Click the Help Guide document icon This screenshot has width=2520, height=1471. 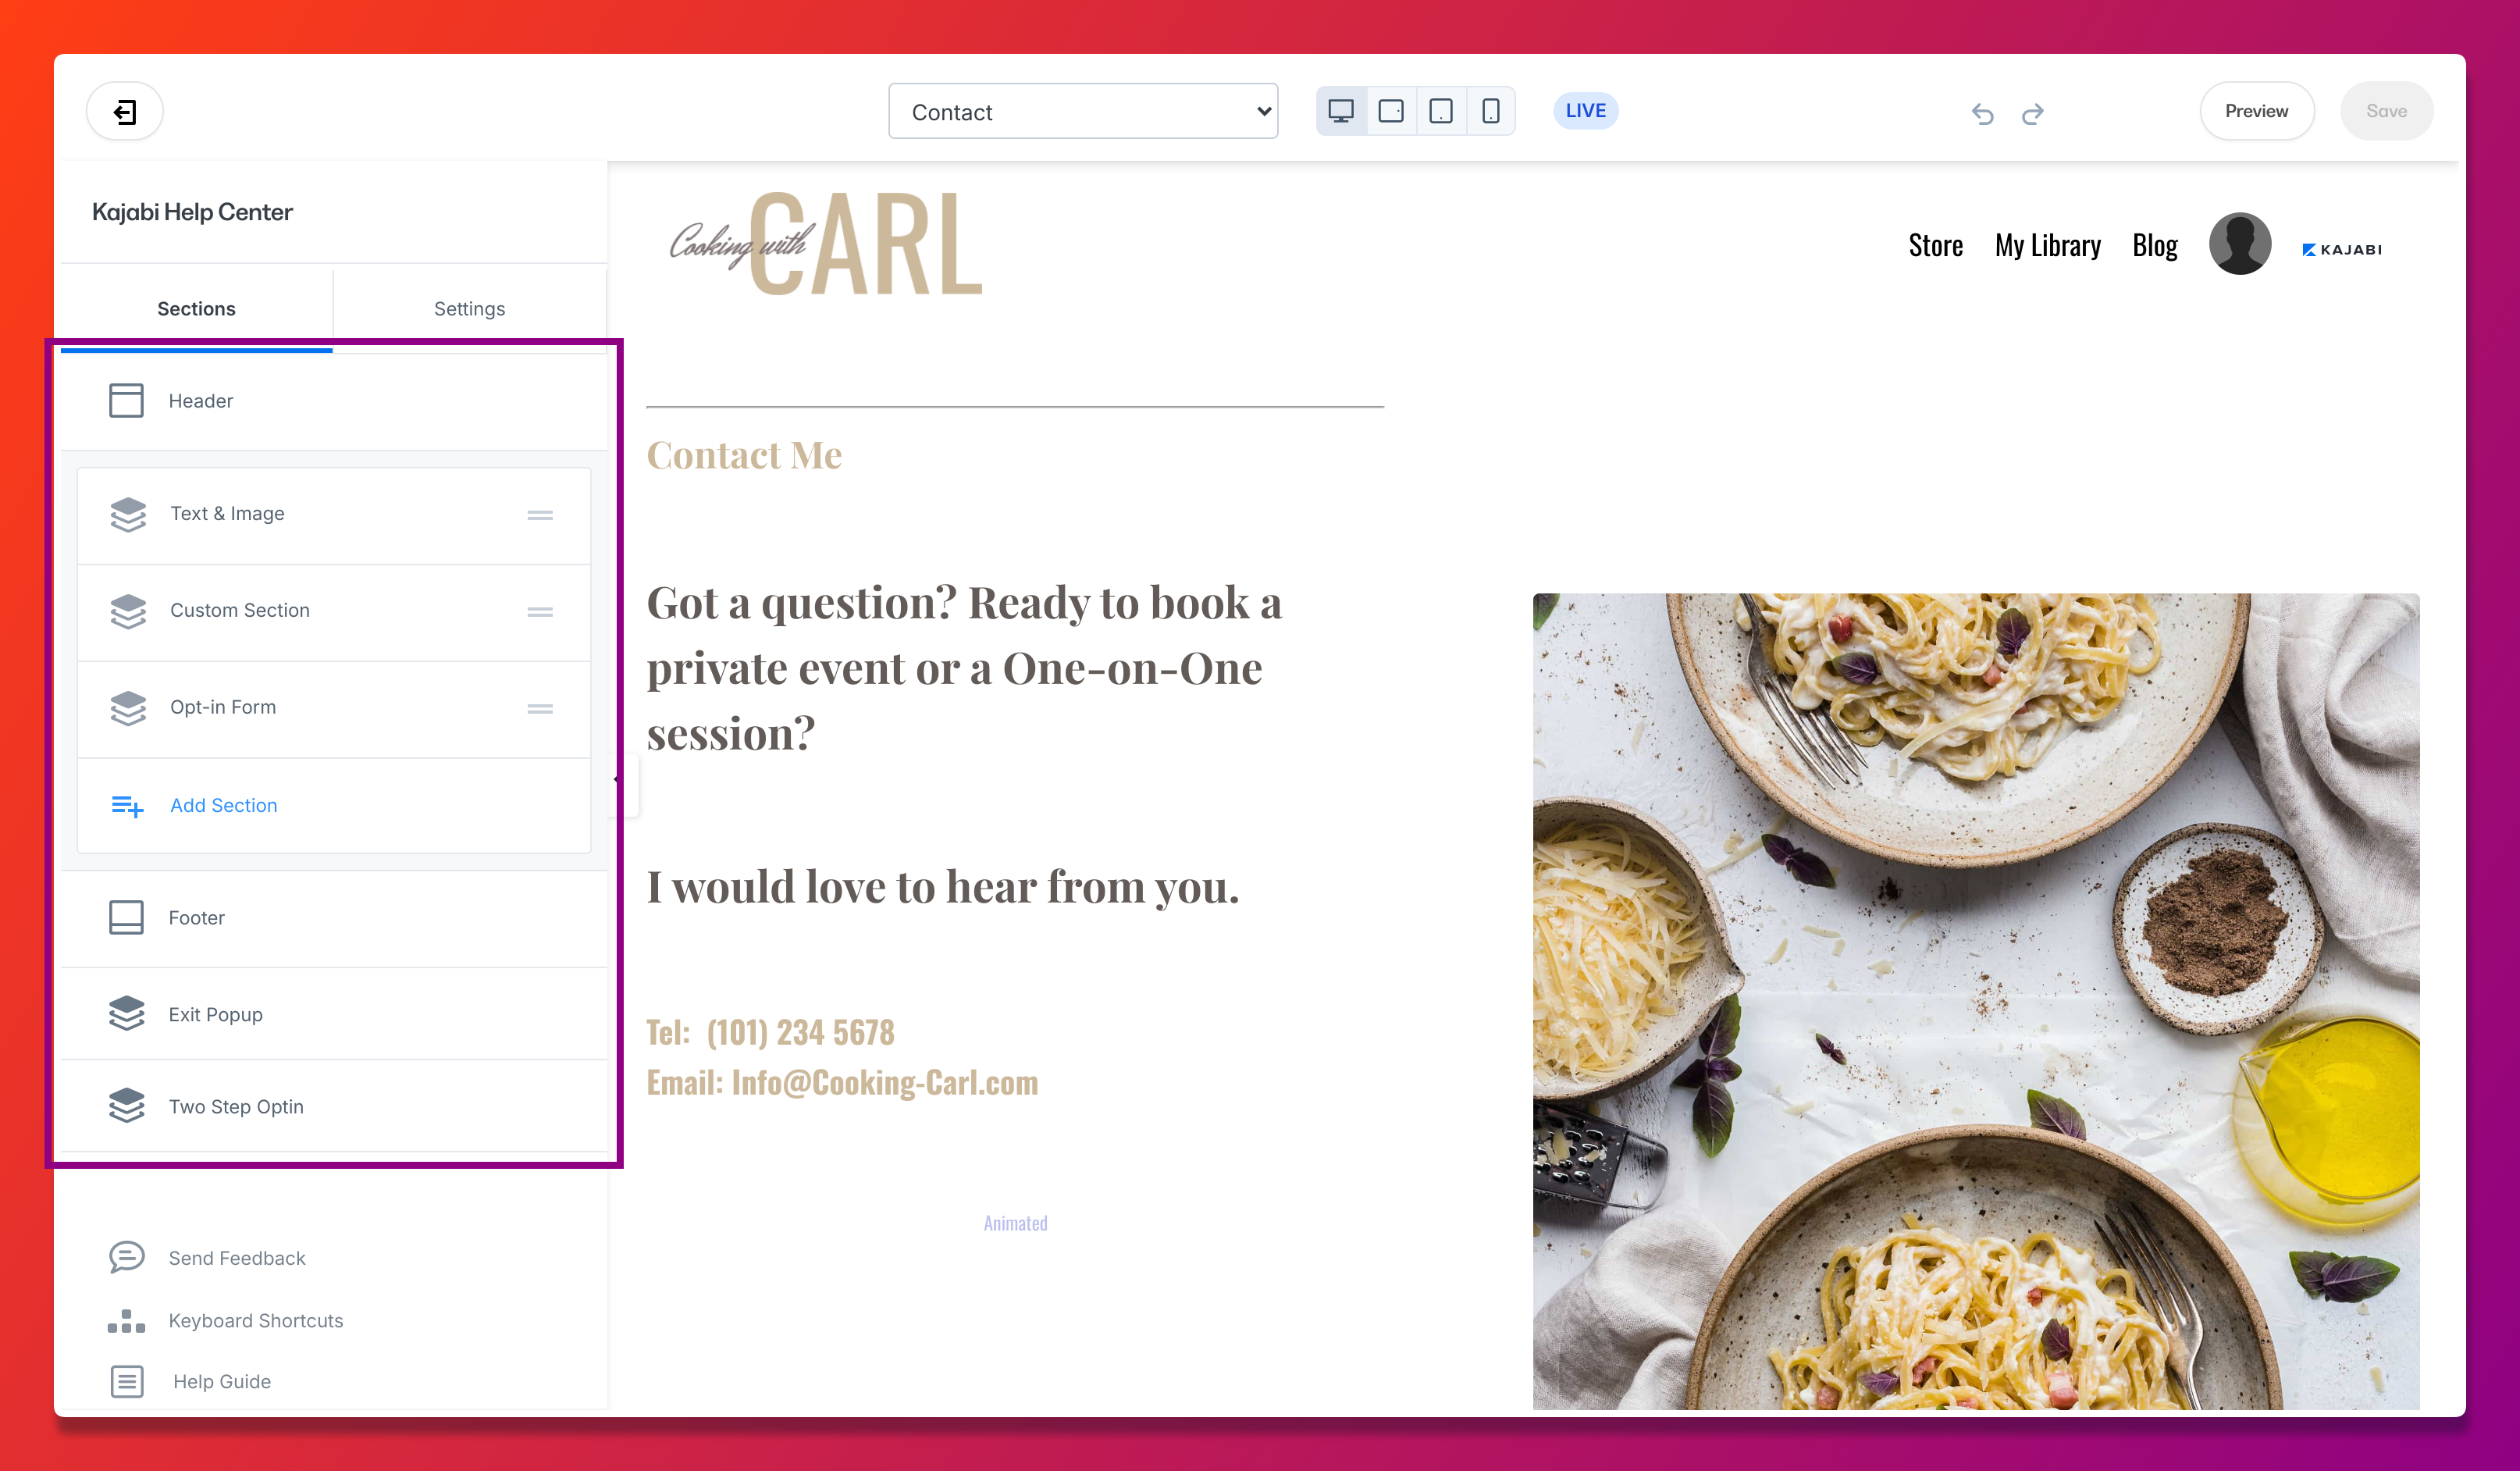click(x=127, y=1382)
